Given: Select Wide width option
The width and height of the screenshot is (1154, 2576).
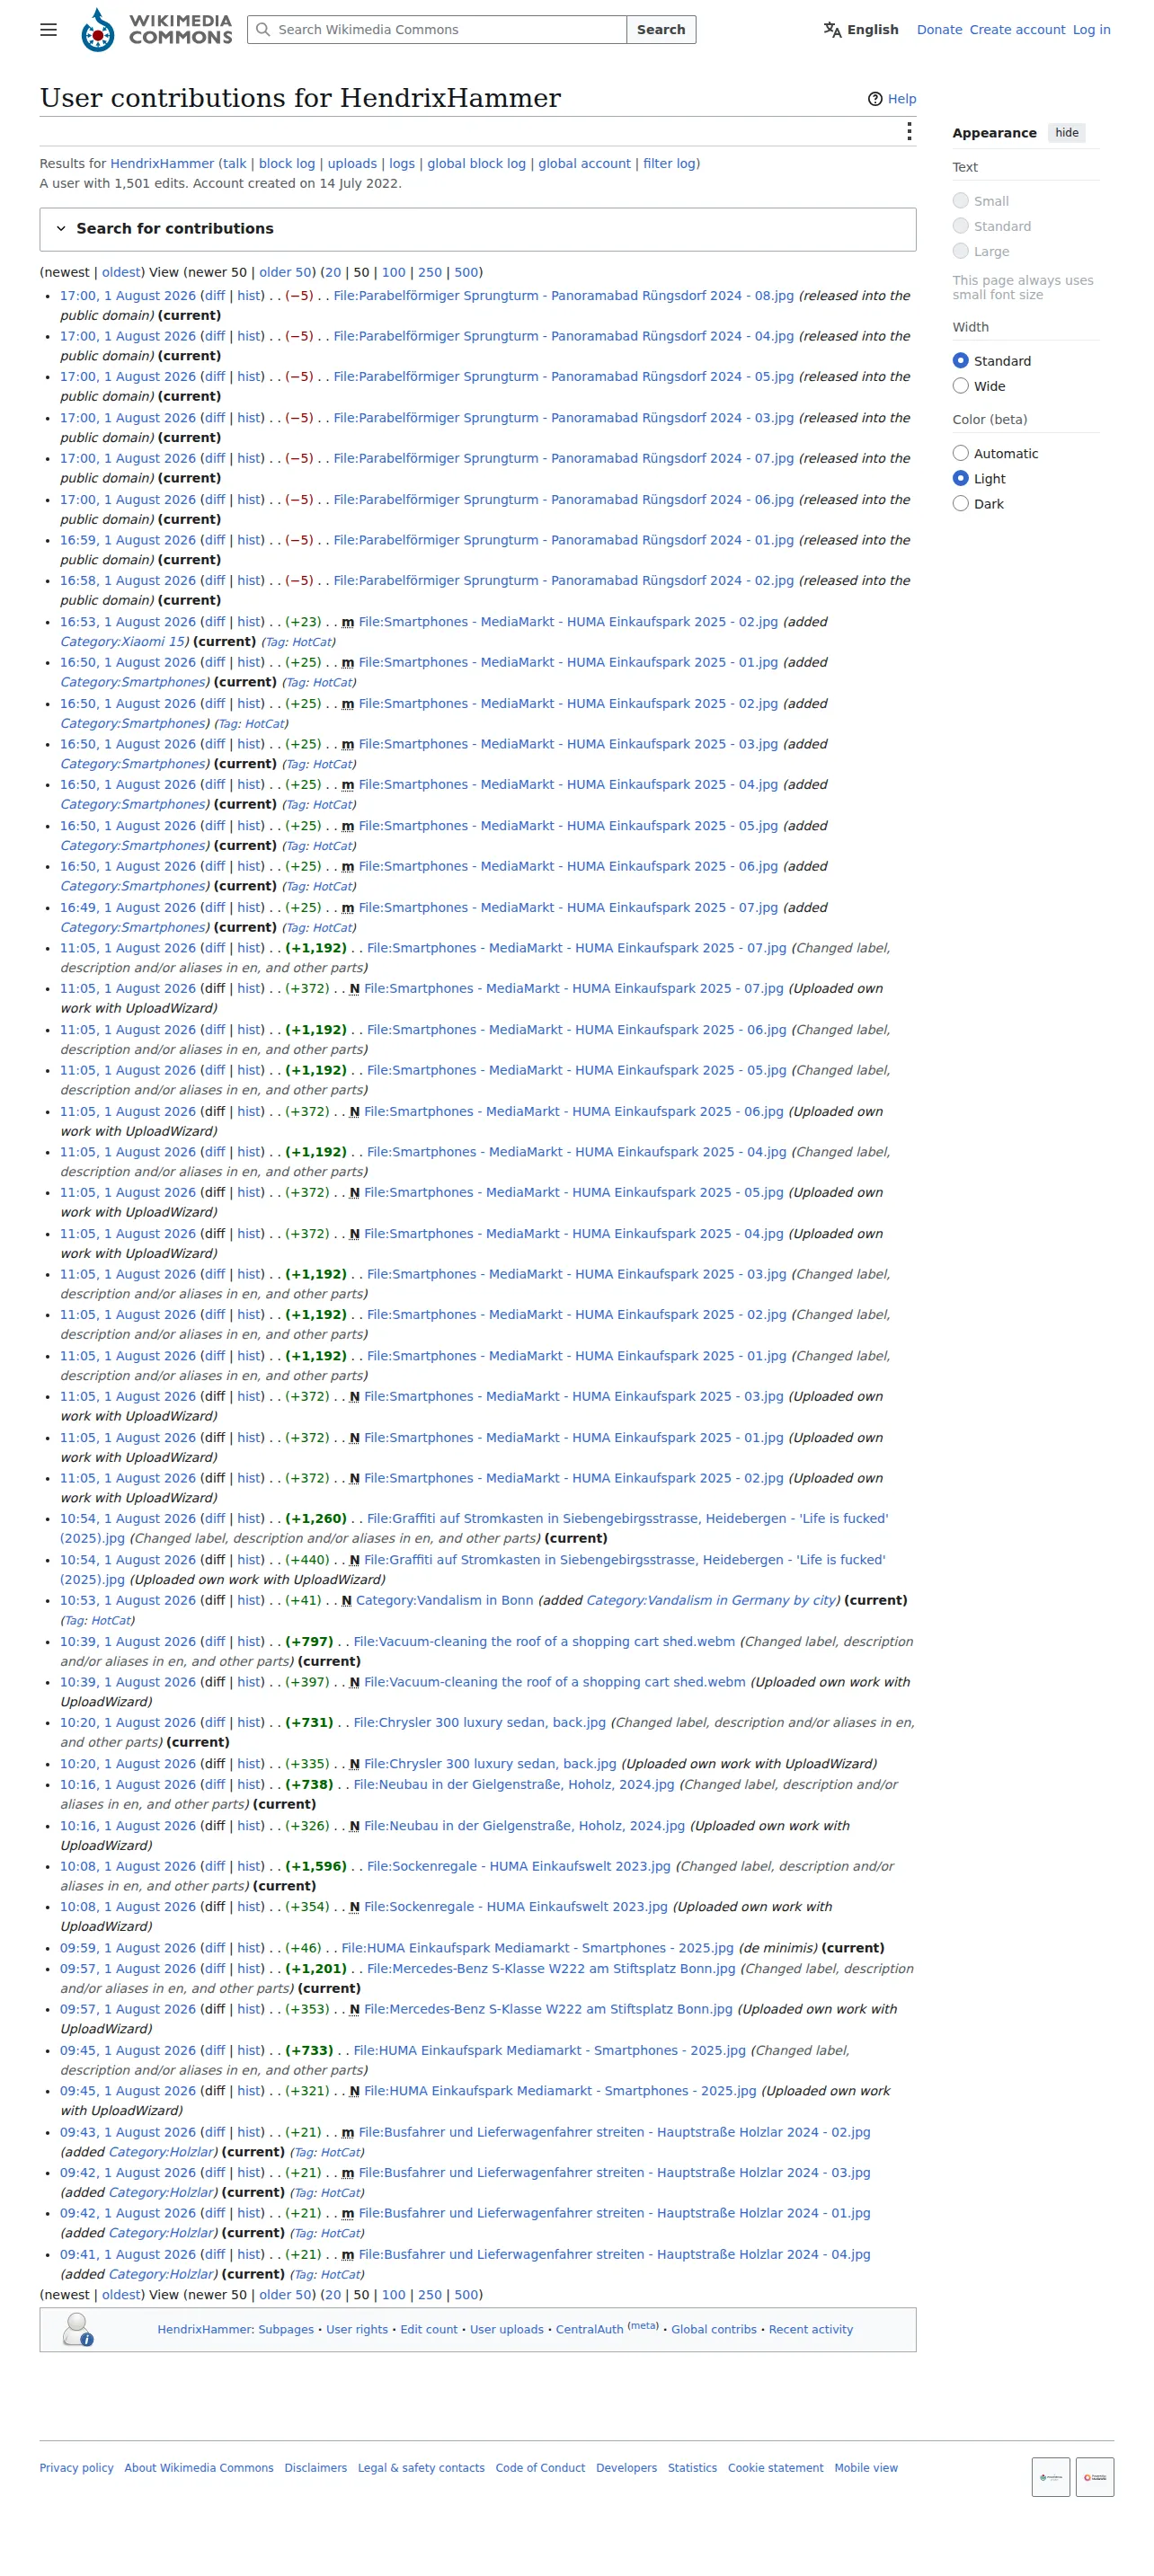Looking at the screenshot, I should pos(960,386).
